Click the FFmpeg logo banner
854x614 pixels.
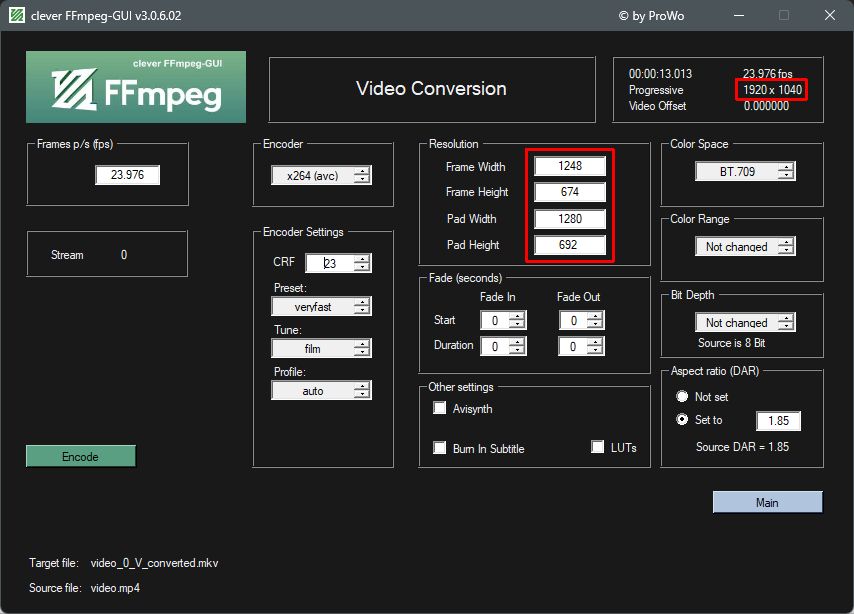(136, 87)
